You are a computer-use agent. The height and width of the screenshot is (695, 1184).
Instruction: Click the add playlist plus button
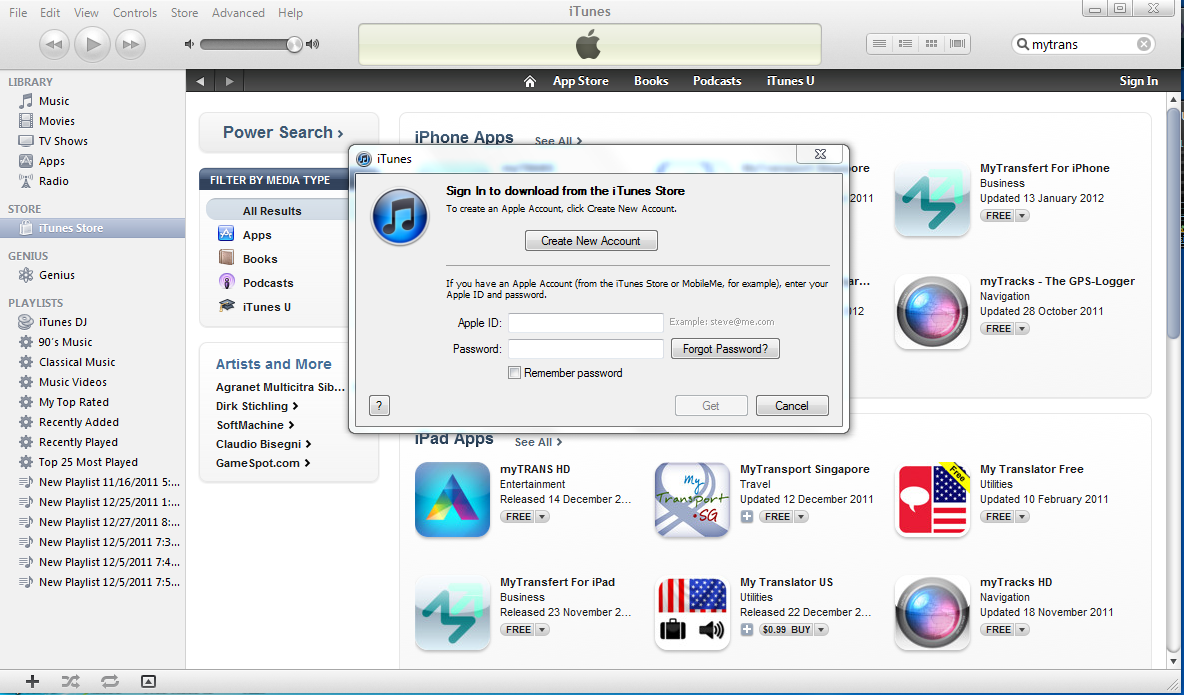coord(32,681)
